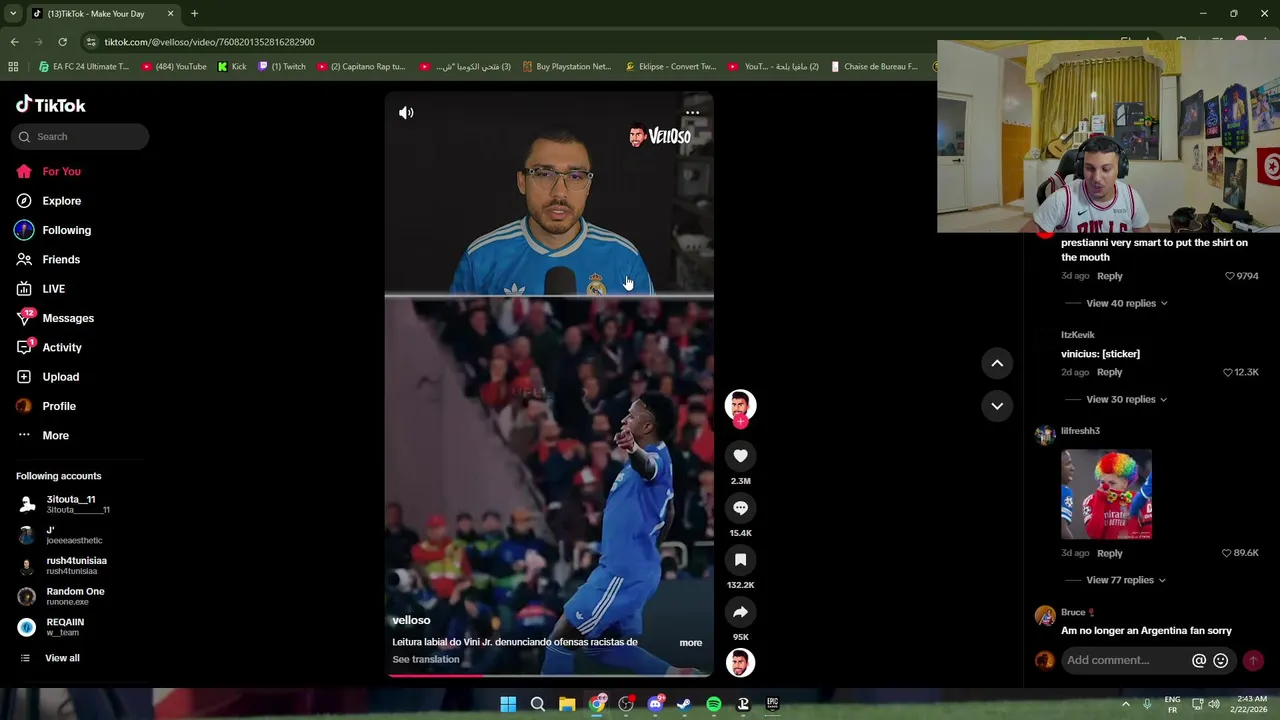Open the emoji picker in comment box
This screenshot has width=1280, height=720.
coord(1220,660)
